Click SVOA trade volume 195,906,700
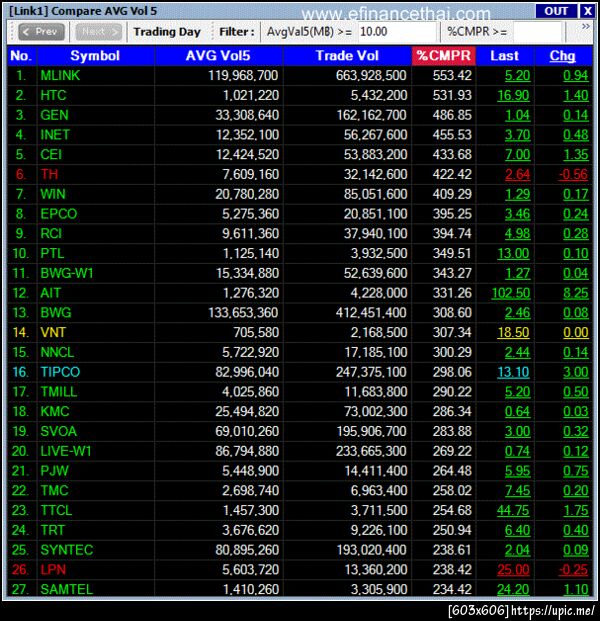 point(371,431)
